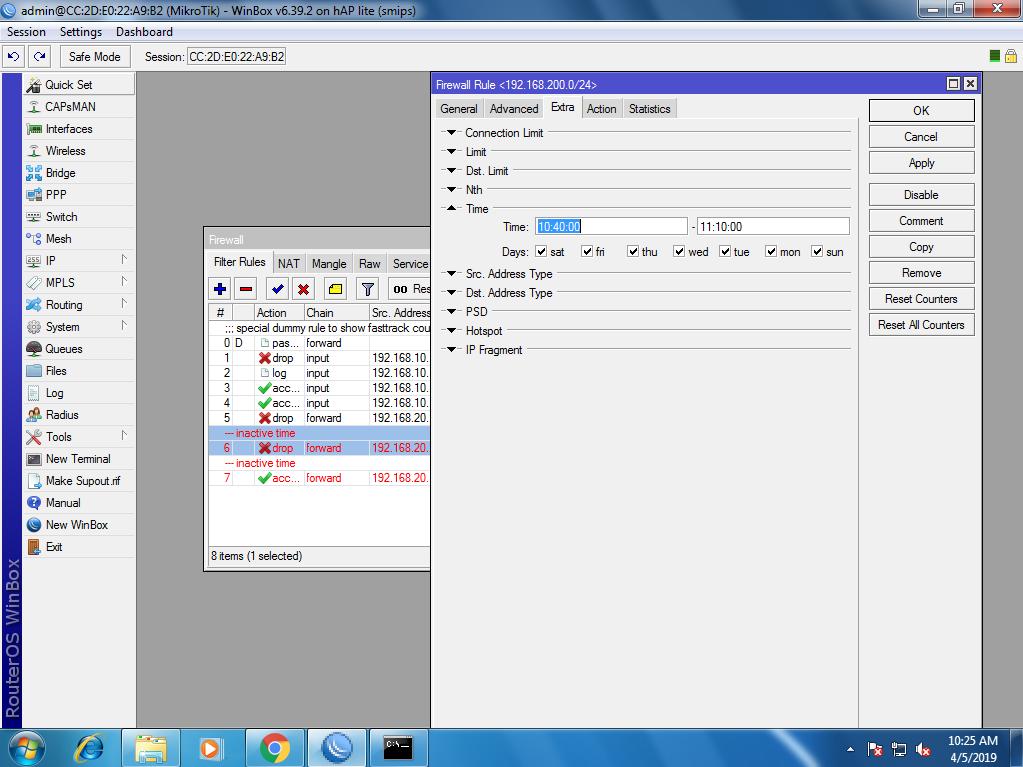The height and width of the screenshot is (767, 1023).
Task: Open the Mangle tab in Firewall window
Action: pos(329,263)
